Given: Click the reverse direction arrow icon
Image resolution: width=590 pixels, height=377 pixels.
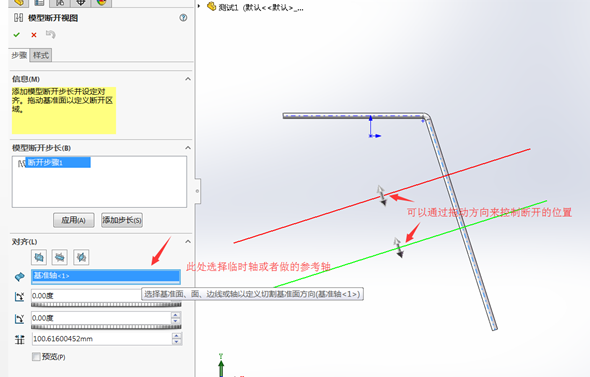Looking at the screenshot, I should pyautogui.click(x=20, y=277).
